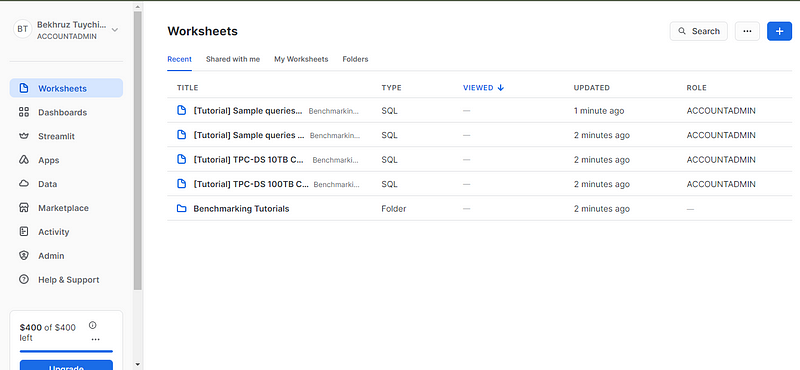Viewport: 800px width, 370px height.
Task: Open the Apps icon in the sidebar
Action: click(x=24, y=160)
